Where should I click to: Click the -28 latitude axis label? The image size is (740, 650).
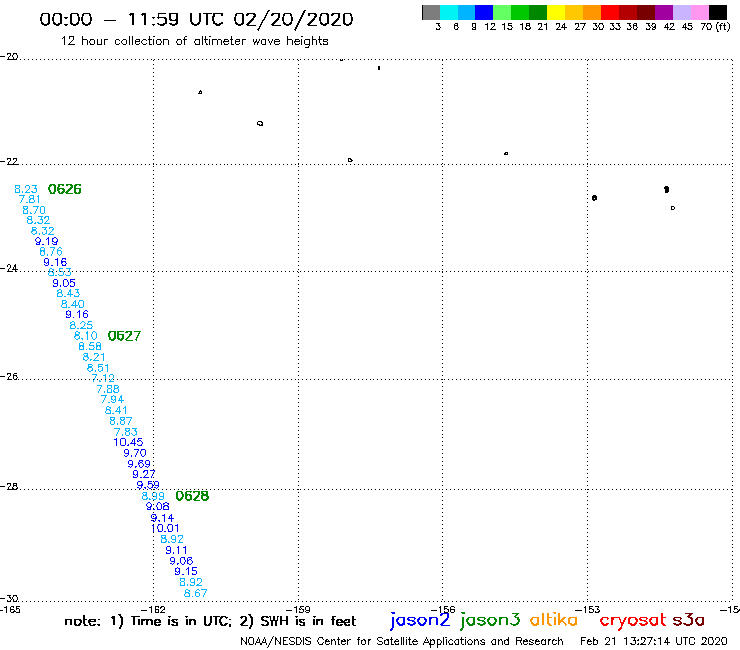pos(9,486)
